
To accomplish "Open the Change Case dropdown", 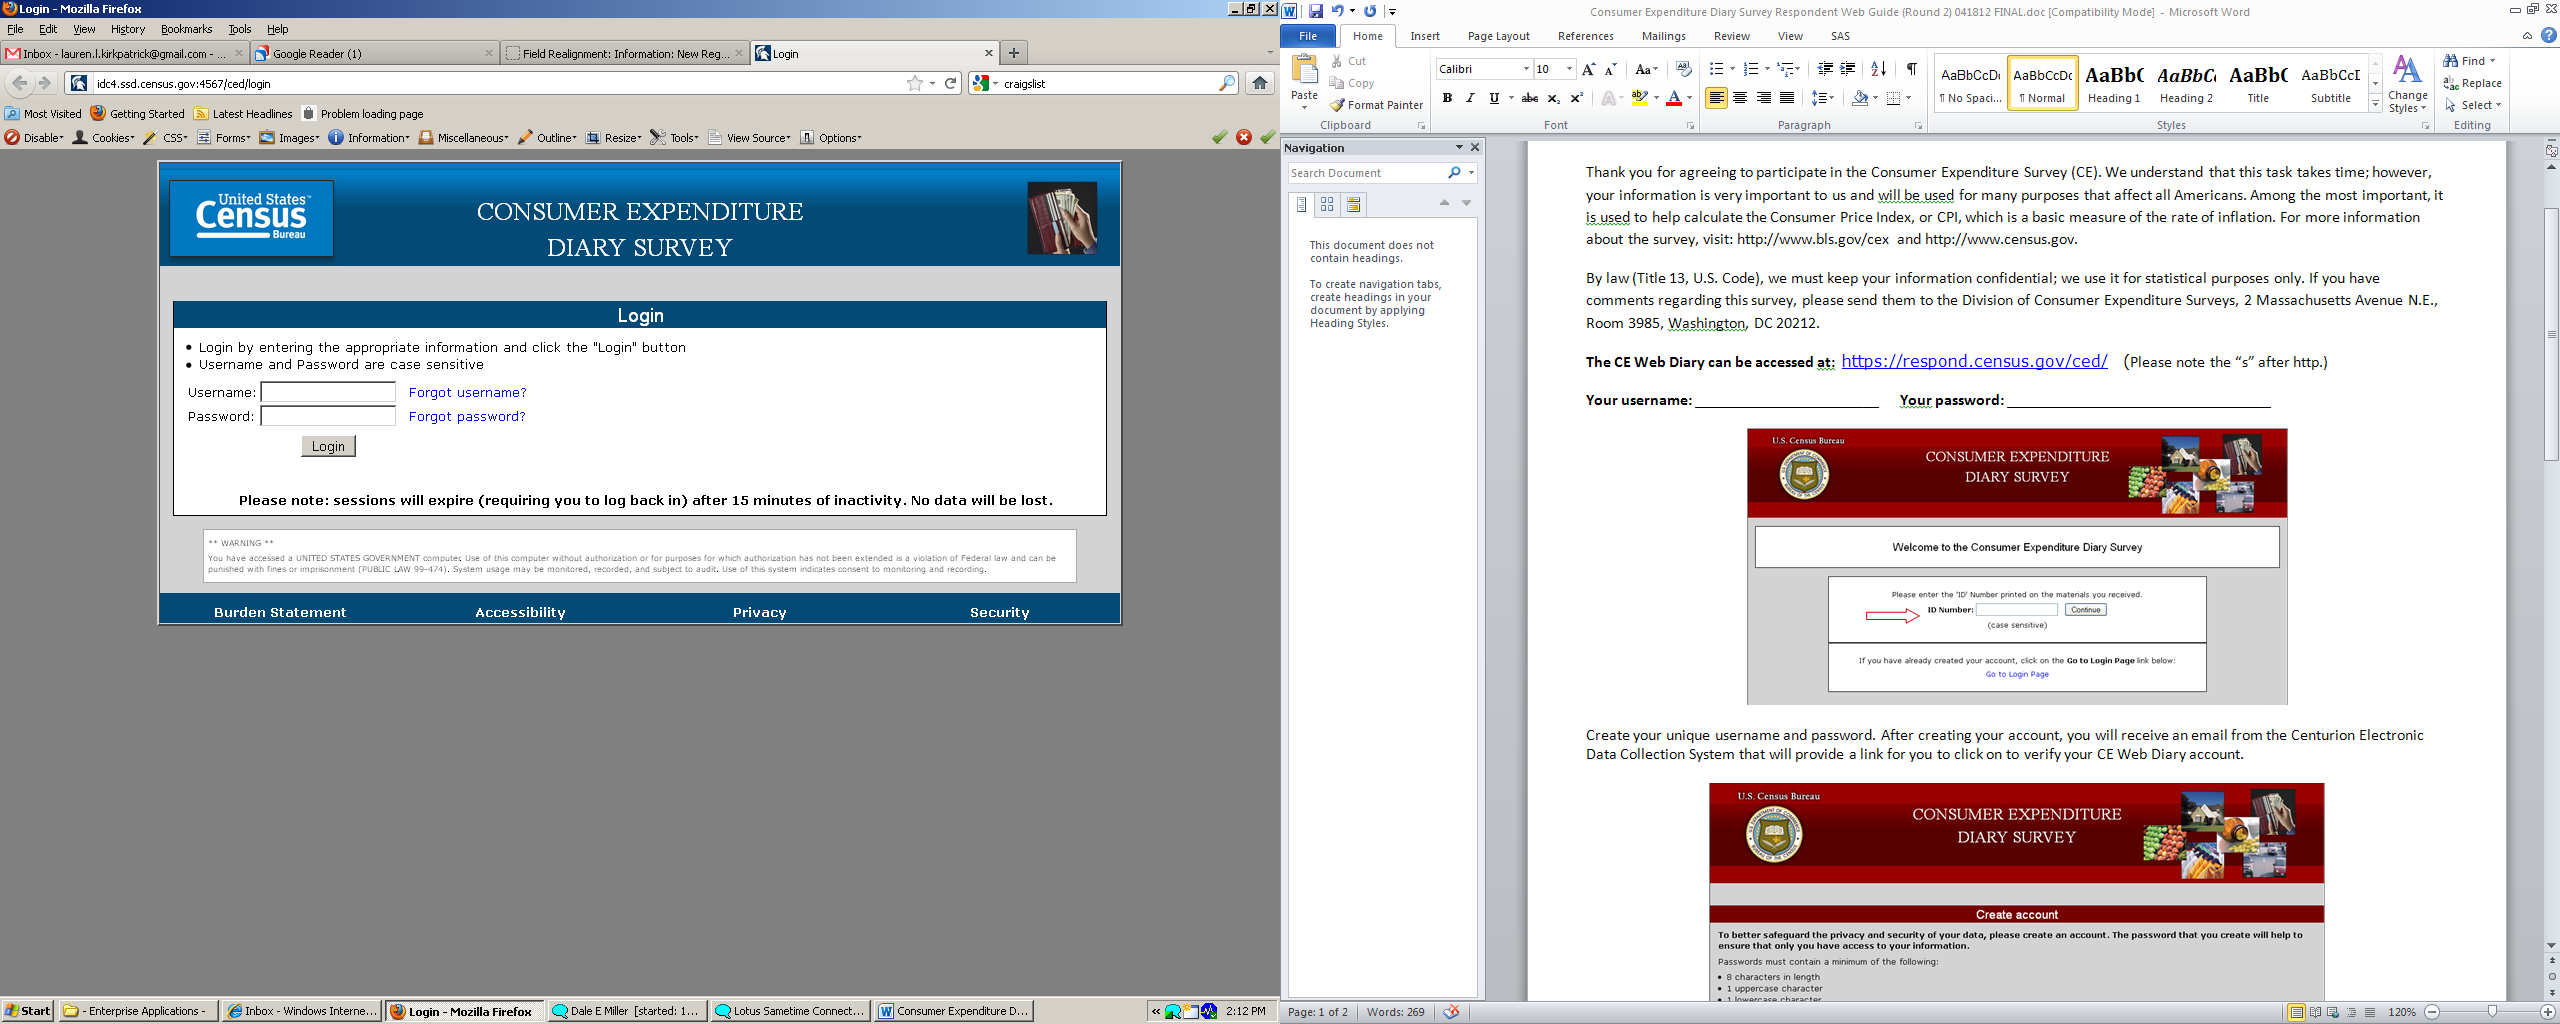I will pos(1646,69).
